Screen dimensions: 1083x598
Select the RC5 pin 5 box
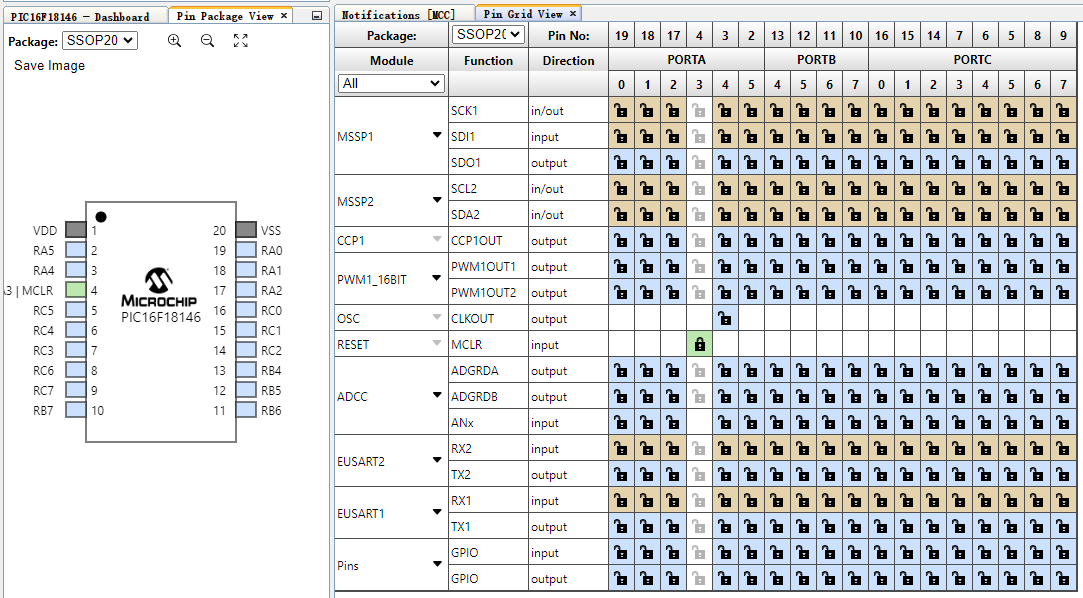pos(76,310)
